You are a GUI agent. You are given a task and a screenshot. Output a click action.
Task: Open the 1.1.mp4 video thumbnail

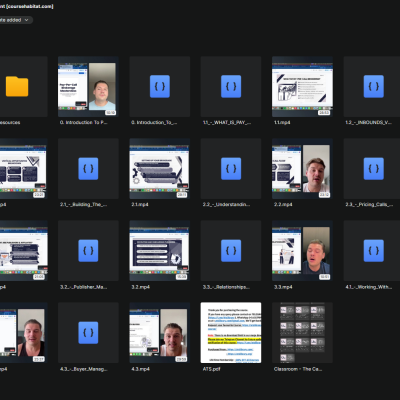tap(302, 86)
